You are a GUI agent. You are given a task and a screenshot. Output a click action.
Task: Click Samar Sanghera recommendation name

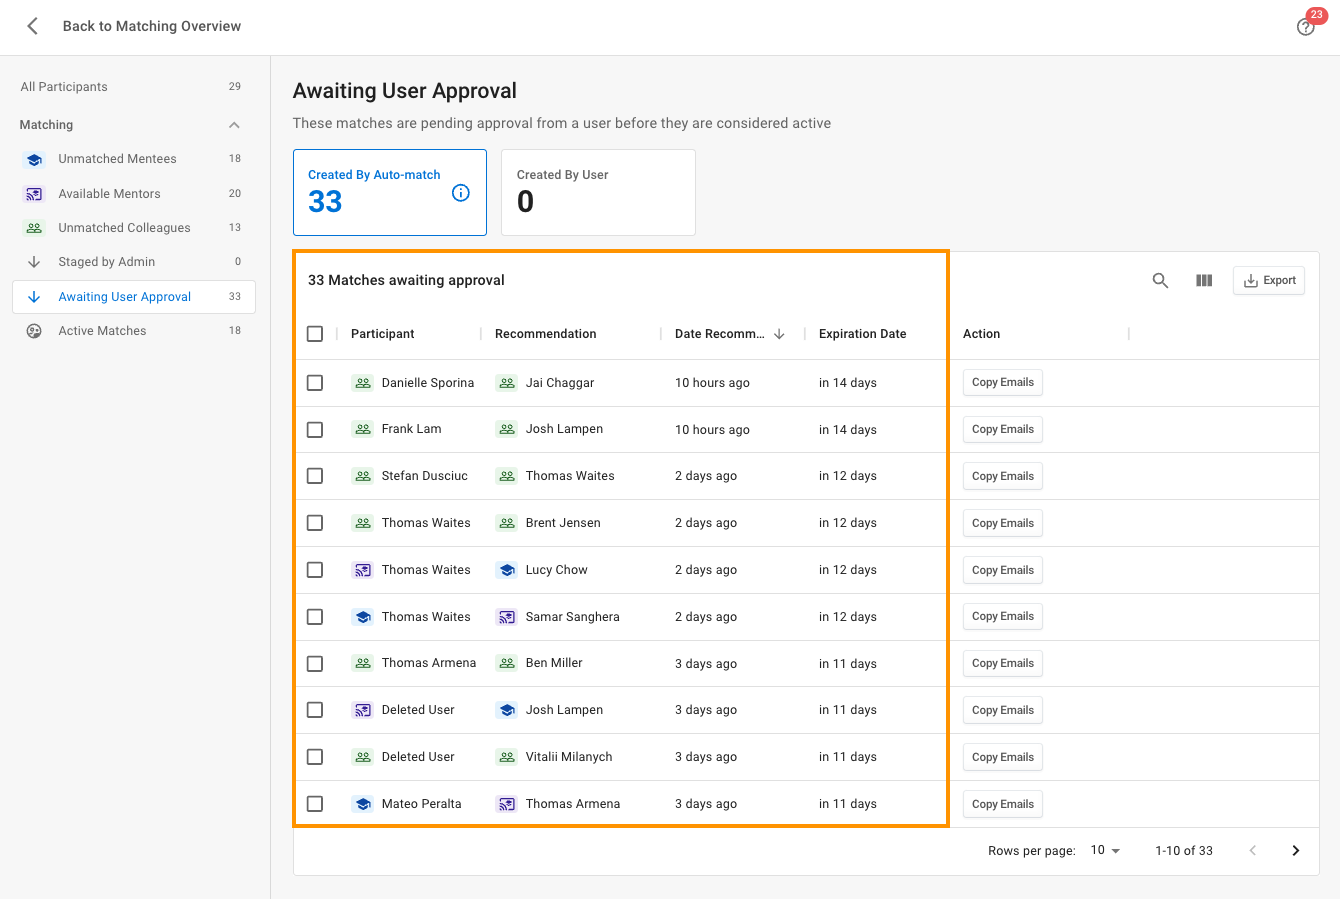573,617
